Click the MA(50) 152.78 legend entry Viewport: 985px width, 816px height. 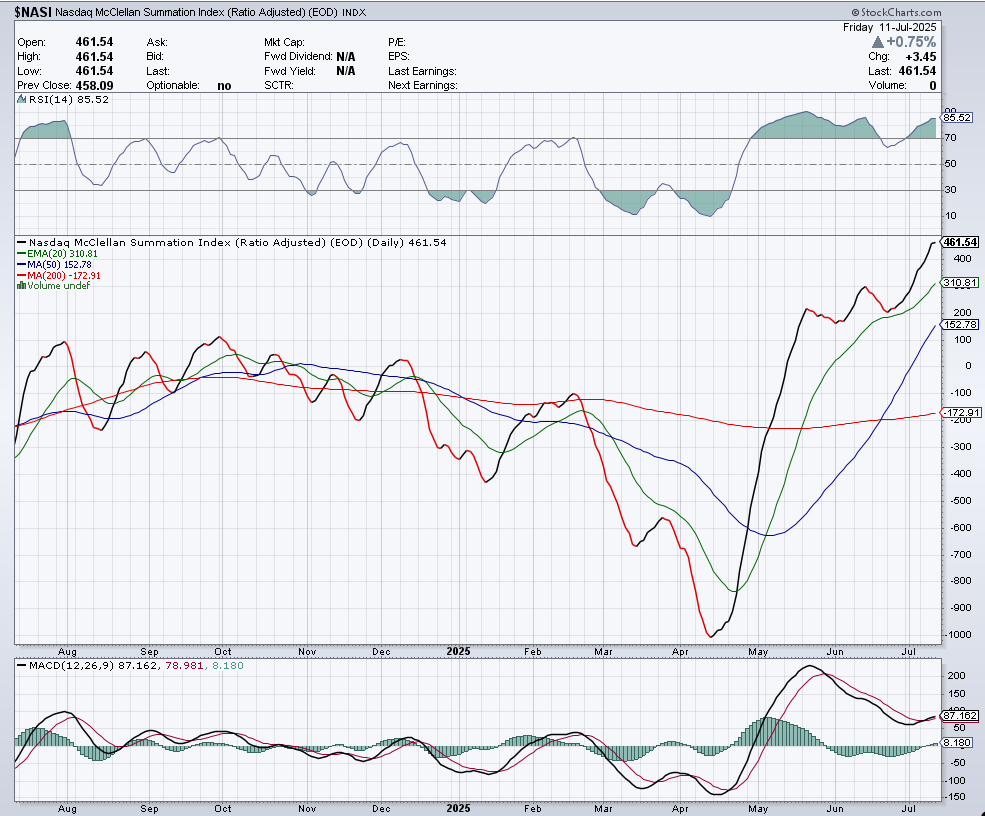pos(55,264)
